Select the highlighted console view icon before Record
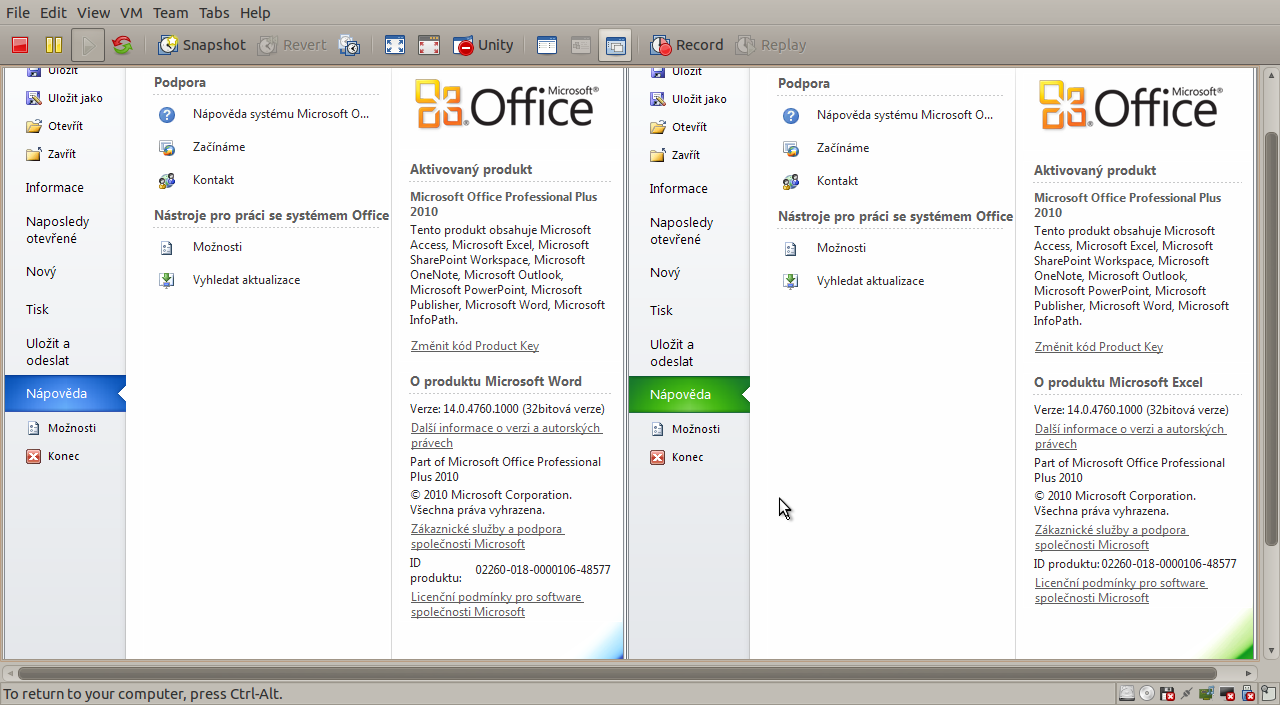This screenshot has width=1280, height=705. (x=615, y=45)
